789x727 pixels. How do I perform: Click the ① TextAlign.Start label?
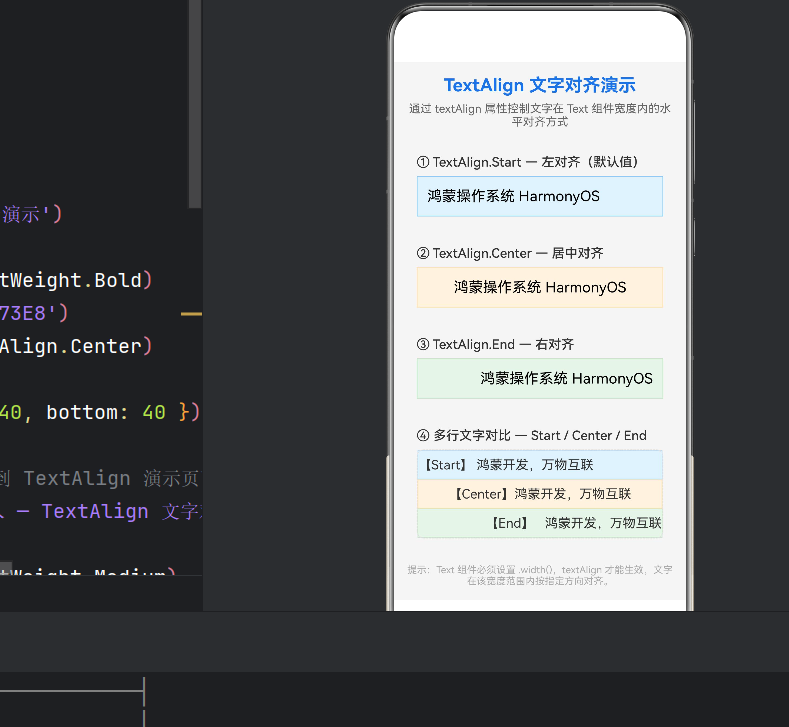527,162
